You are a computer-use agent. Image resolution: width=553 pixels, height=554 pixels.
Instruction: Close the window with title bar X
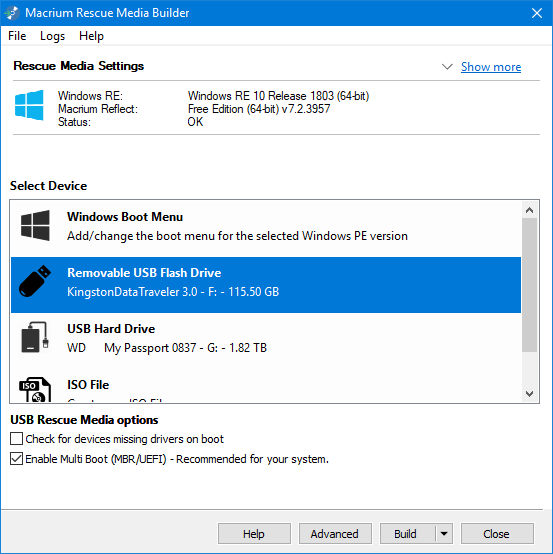tap(537, 13)
